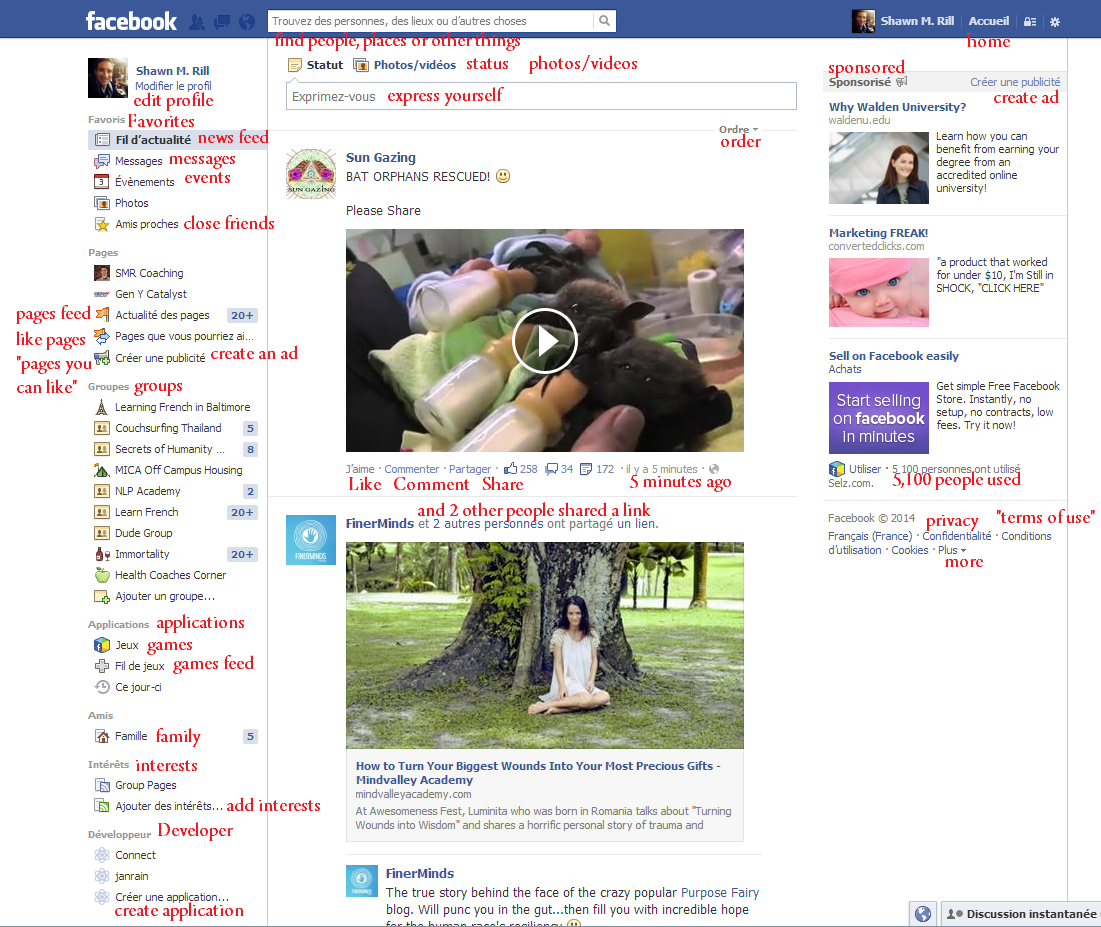This screenshot has height=927, width=1101.
Task: Open Purpose Fairy link in FinerMinds post
Action: (x=720, y=893)
